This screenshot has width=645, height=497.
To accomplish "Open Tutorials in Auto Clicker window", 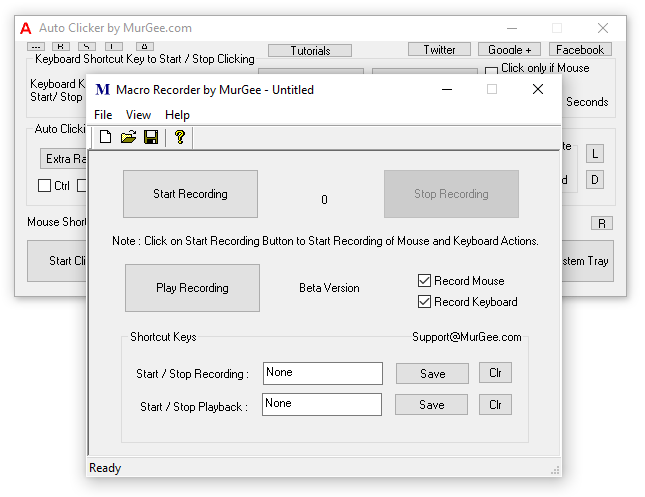I will (x=310, y=51).
